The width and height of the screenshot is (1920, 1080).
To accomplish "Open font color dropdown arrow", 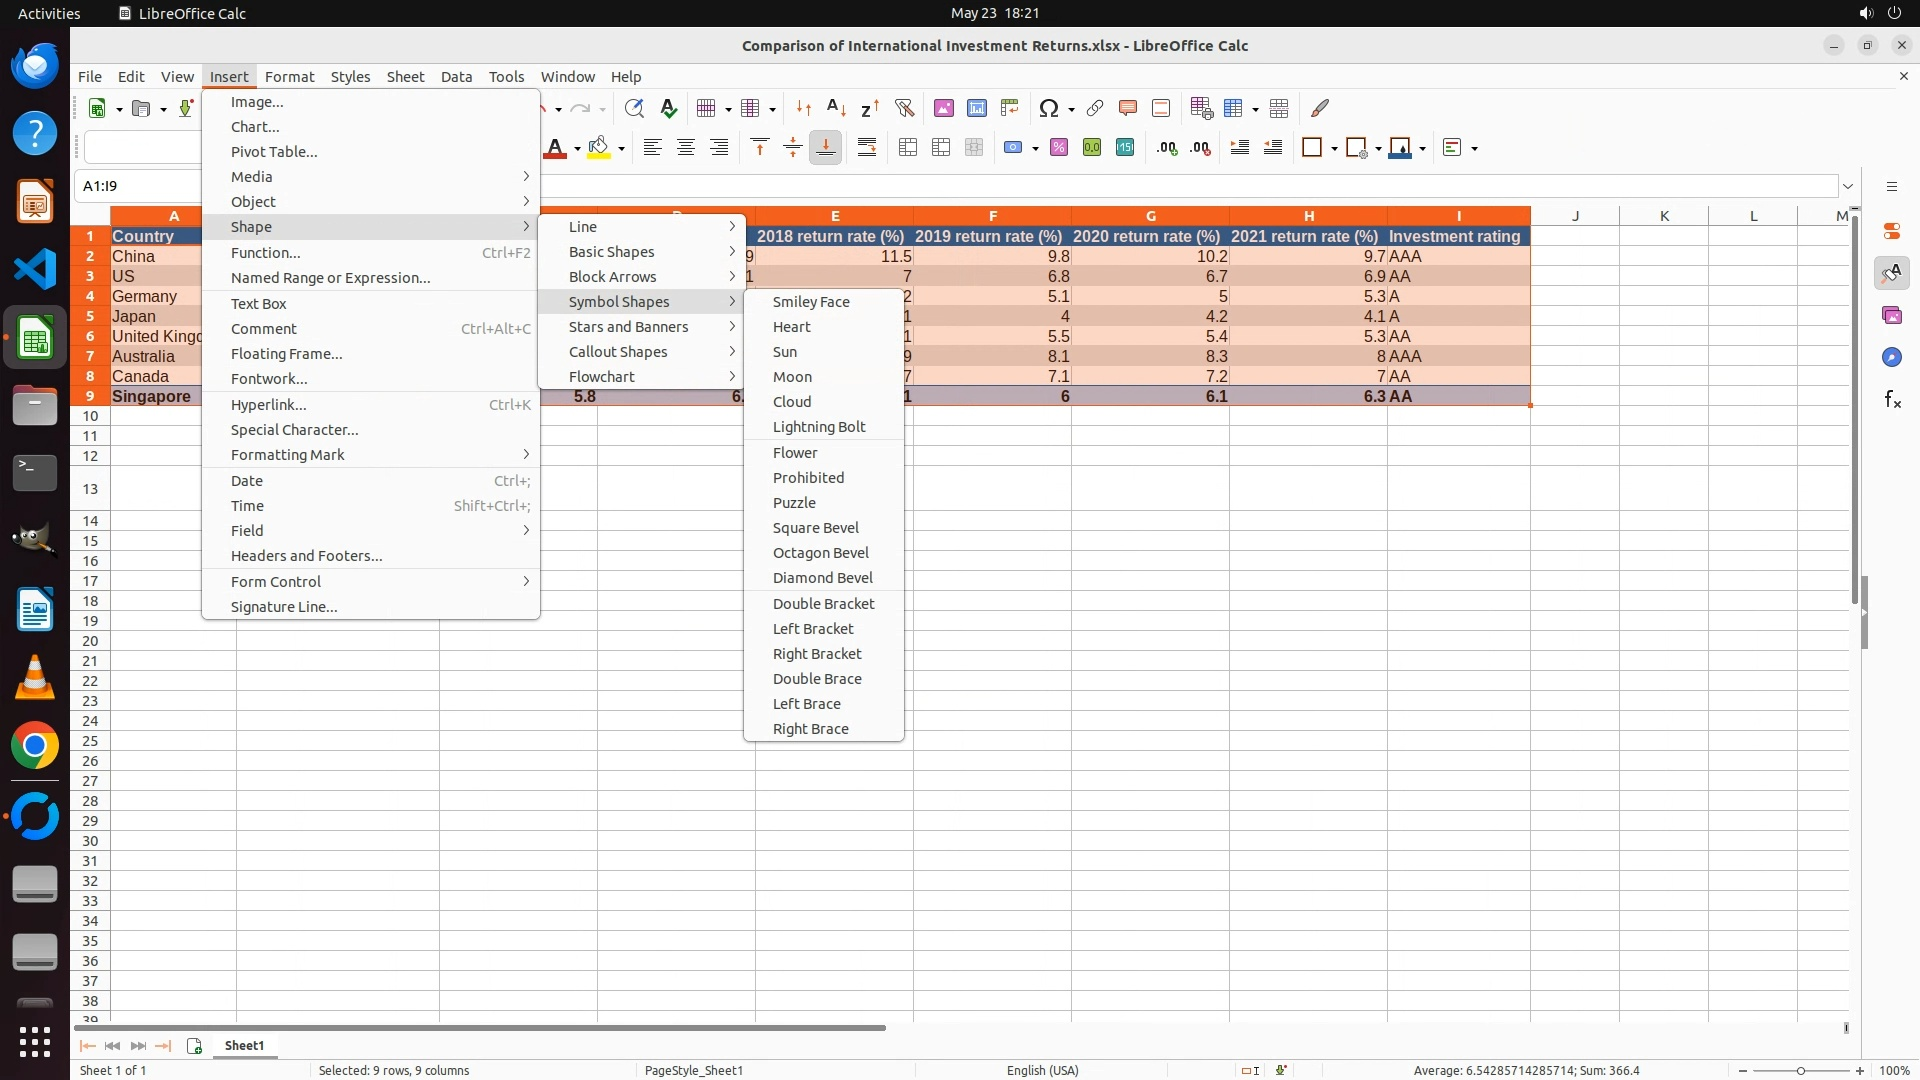I will coord(577,149).
